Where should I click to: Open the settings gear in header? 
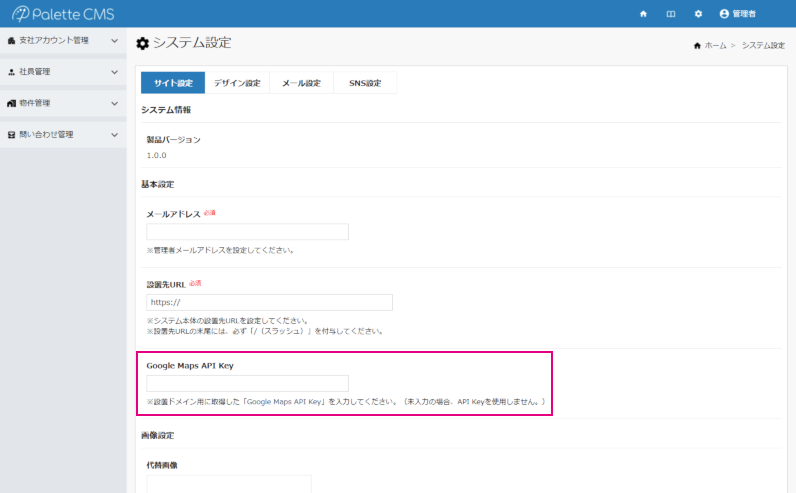699,14
